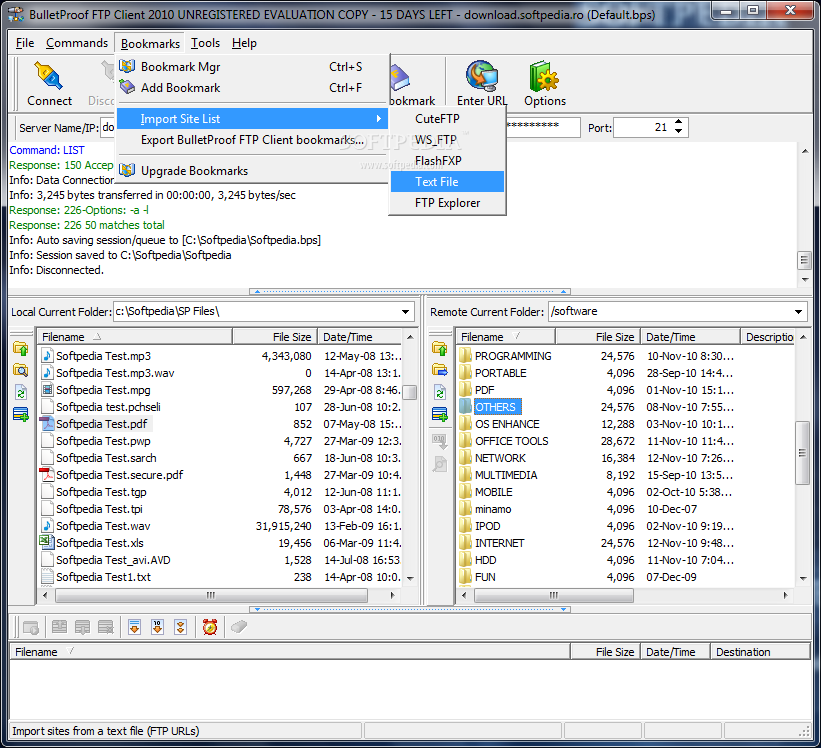Select WS_FTP import option
The image size is (821, 748).
coord(447,140)
